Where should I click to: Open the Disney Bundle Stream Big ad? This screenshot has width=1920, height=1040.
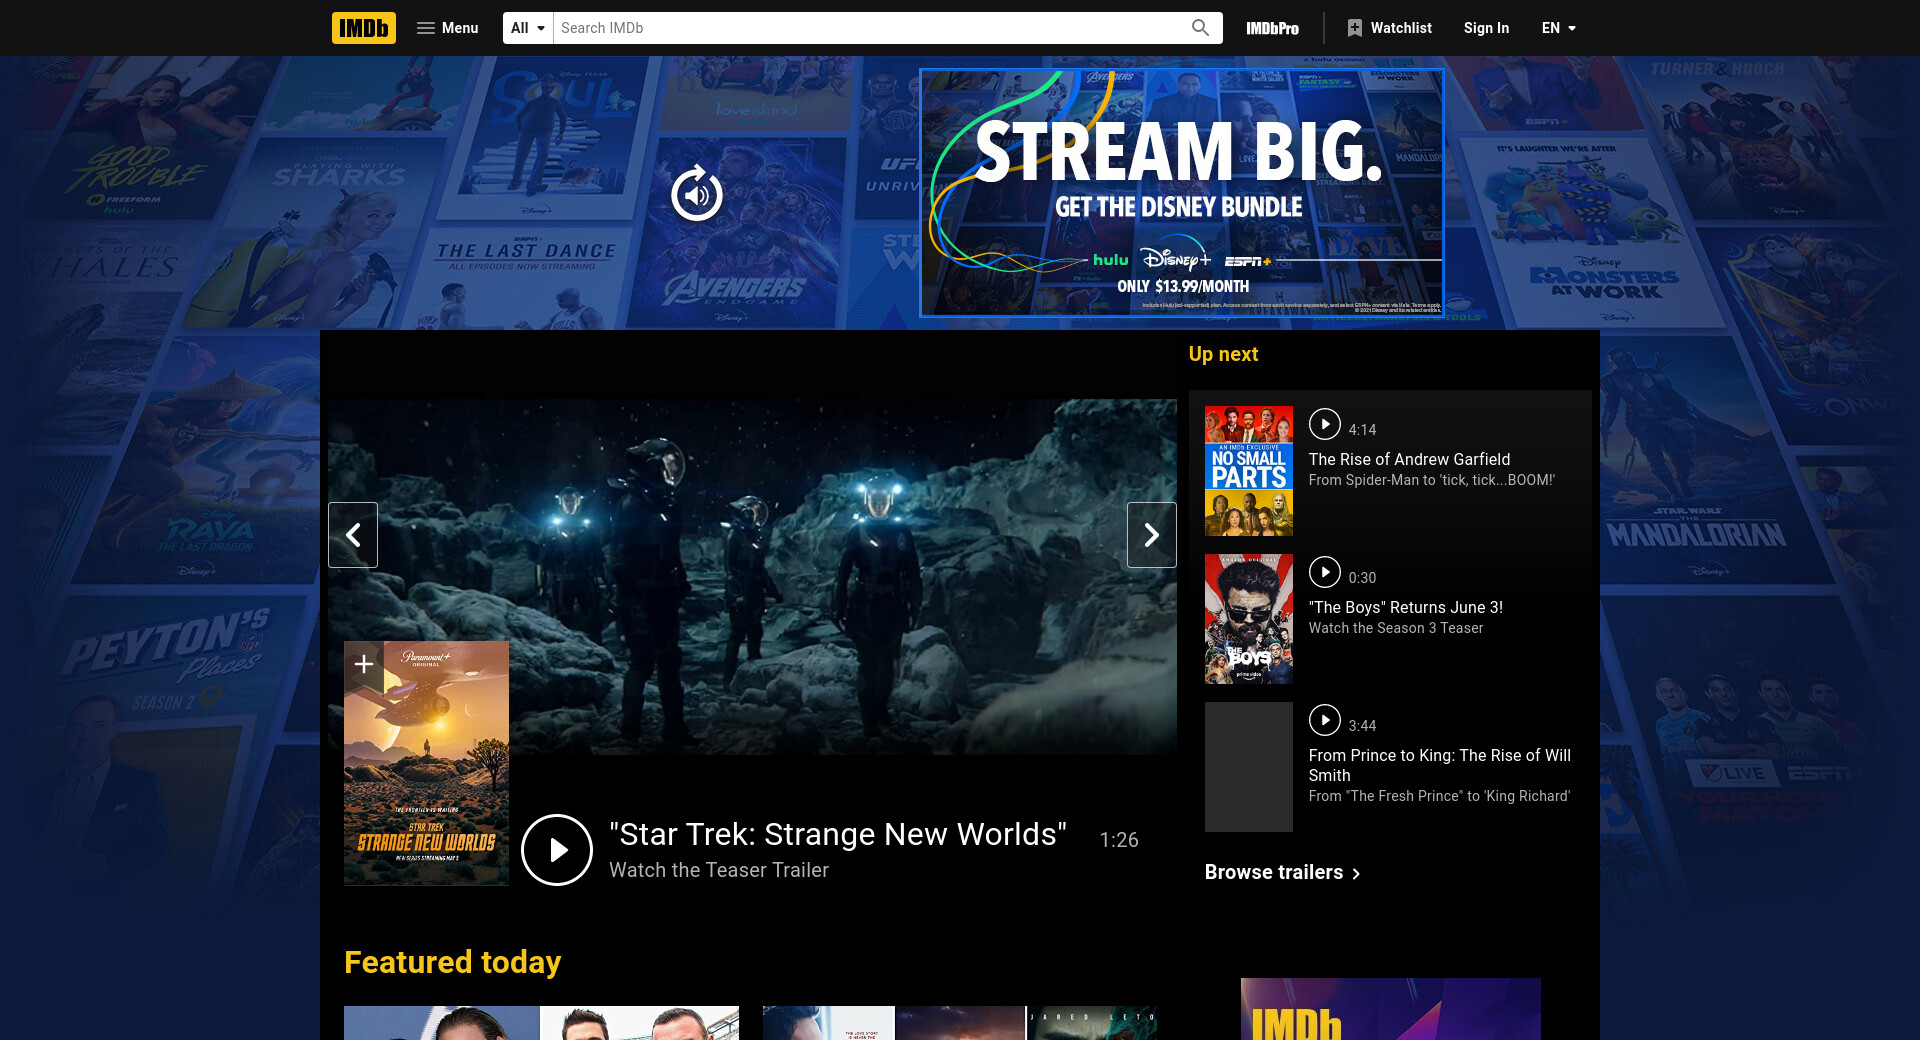click(x=1182, y=193)
